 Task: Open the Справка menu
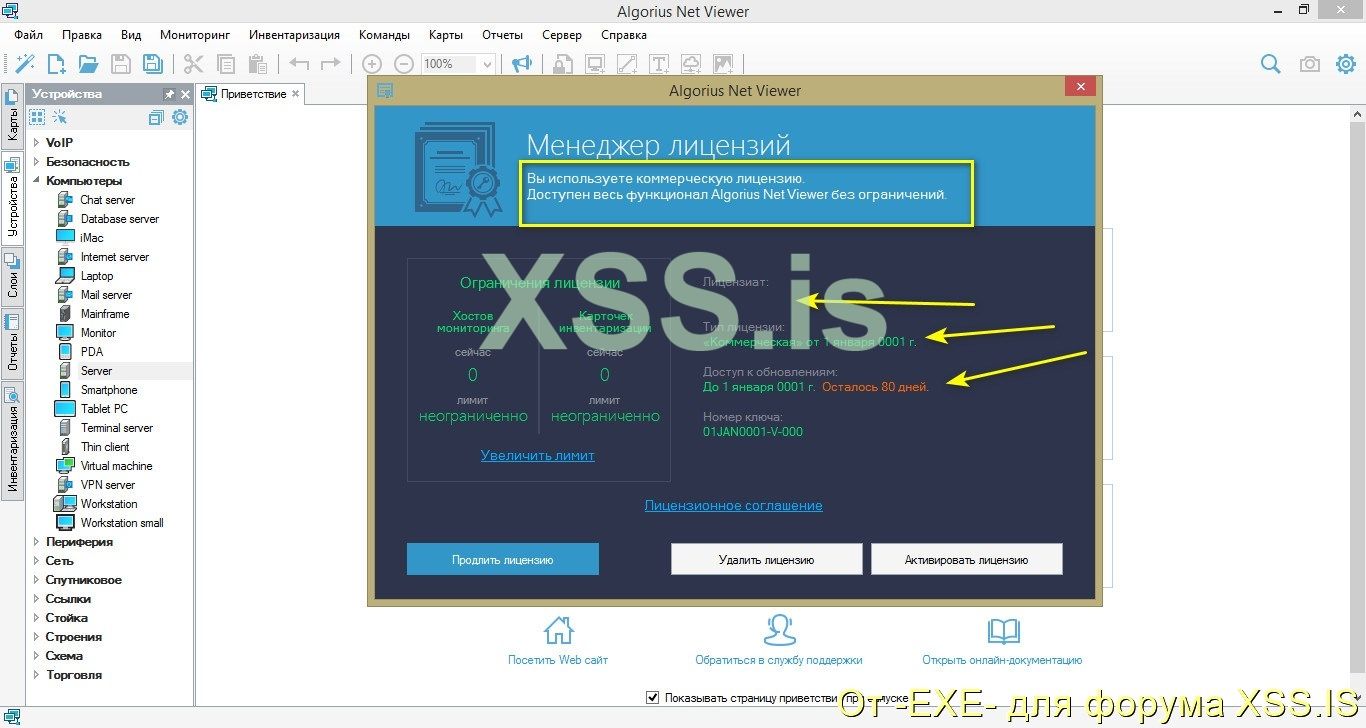click(x=624, y=35)
